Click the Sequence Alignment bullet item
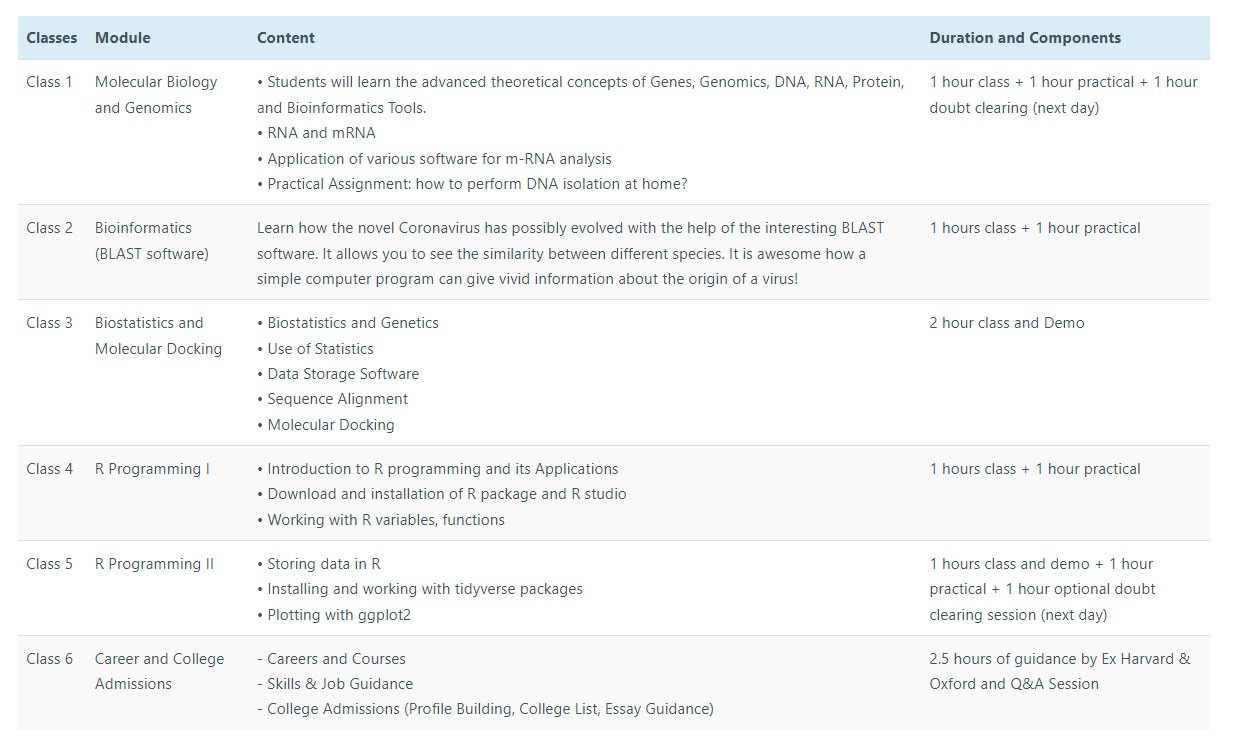This screenshot has height=744, width=1233. [x=332, y=399]
